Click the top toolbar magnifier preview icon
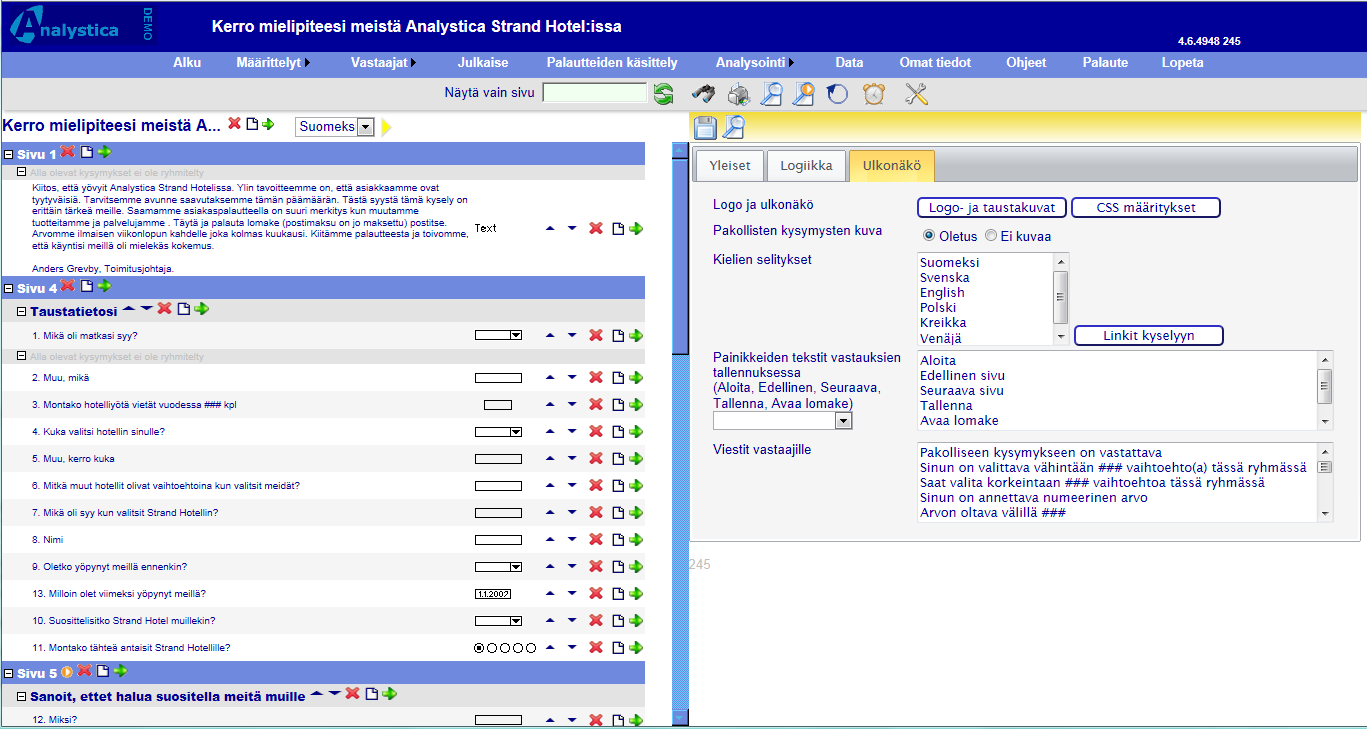The height and width of the screenshot is (729, 1367). 771,94
